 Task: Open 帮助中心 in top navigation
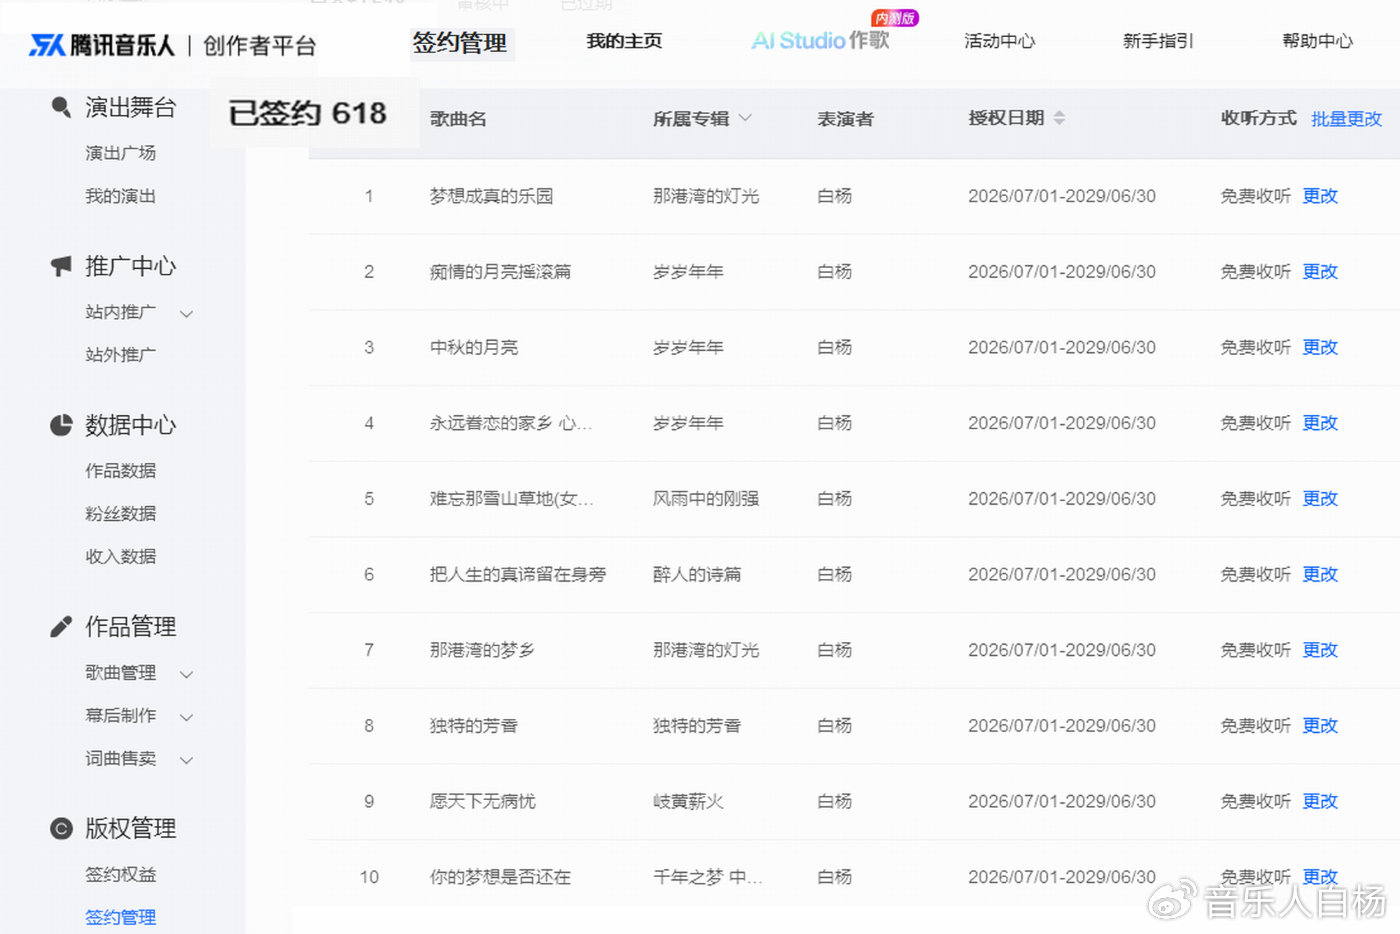[x=1318, y=41]
